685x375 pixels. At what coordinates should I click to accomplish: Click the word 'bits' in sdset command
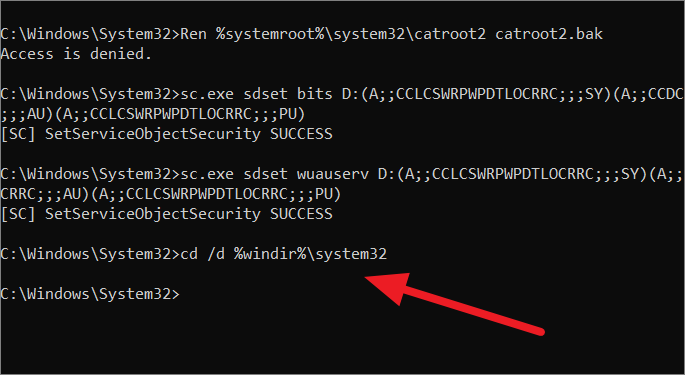[x=315, y=94]
